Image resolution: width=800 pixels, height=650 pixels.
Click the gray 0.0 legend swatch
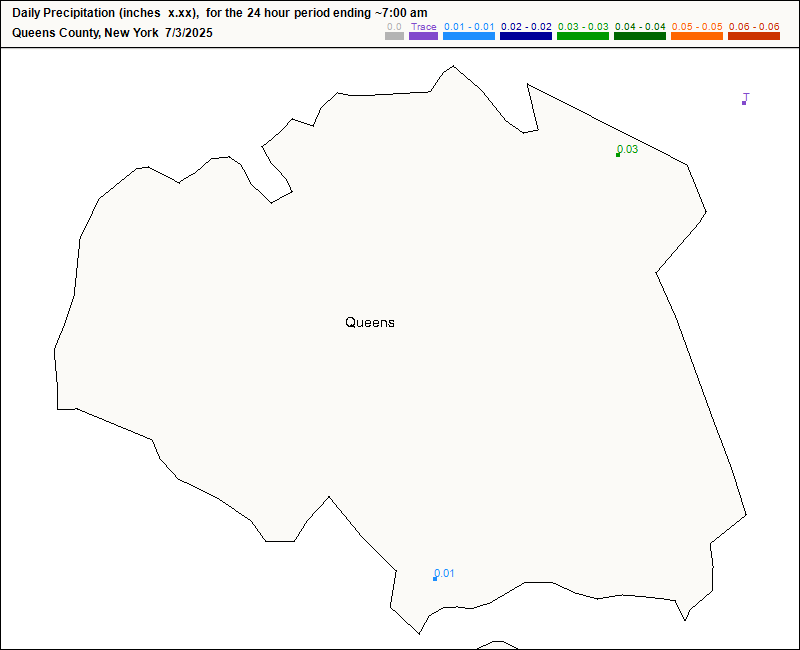(x=394, y=36)
